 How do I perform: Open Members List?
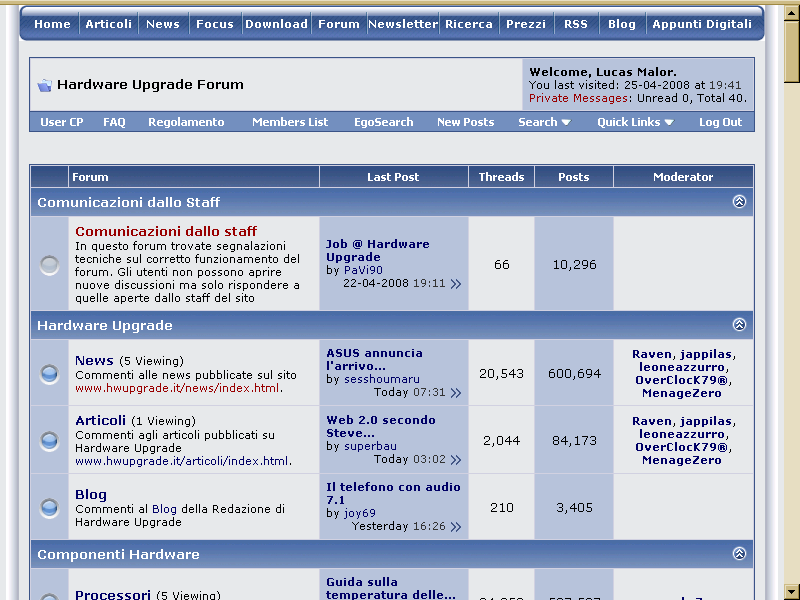pyautogui.click(x=290, y=122)
